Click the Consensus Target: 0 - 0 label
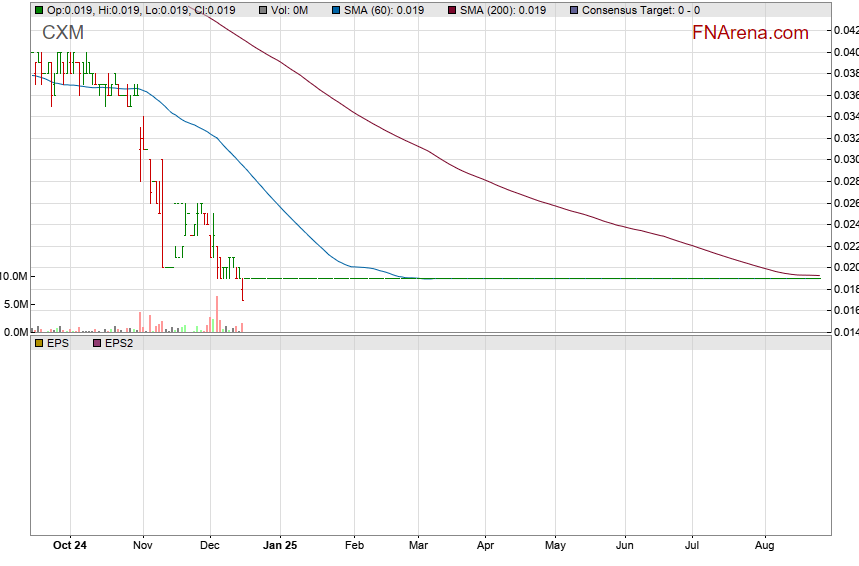 click(x=641, y=10)
